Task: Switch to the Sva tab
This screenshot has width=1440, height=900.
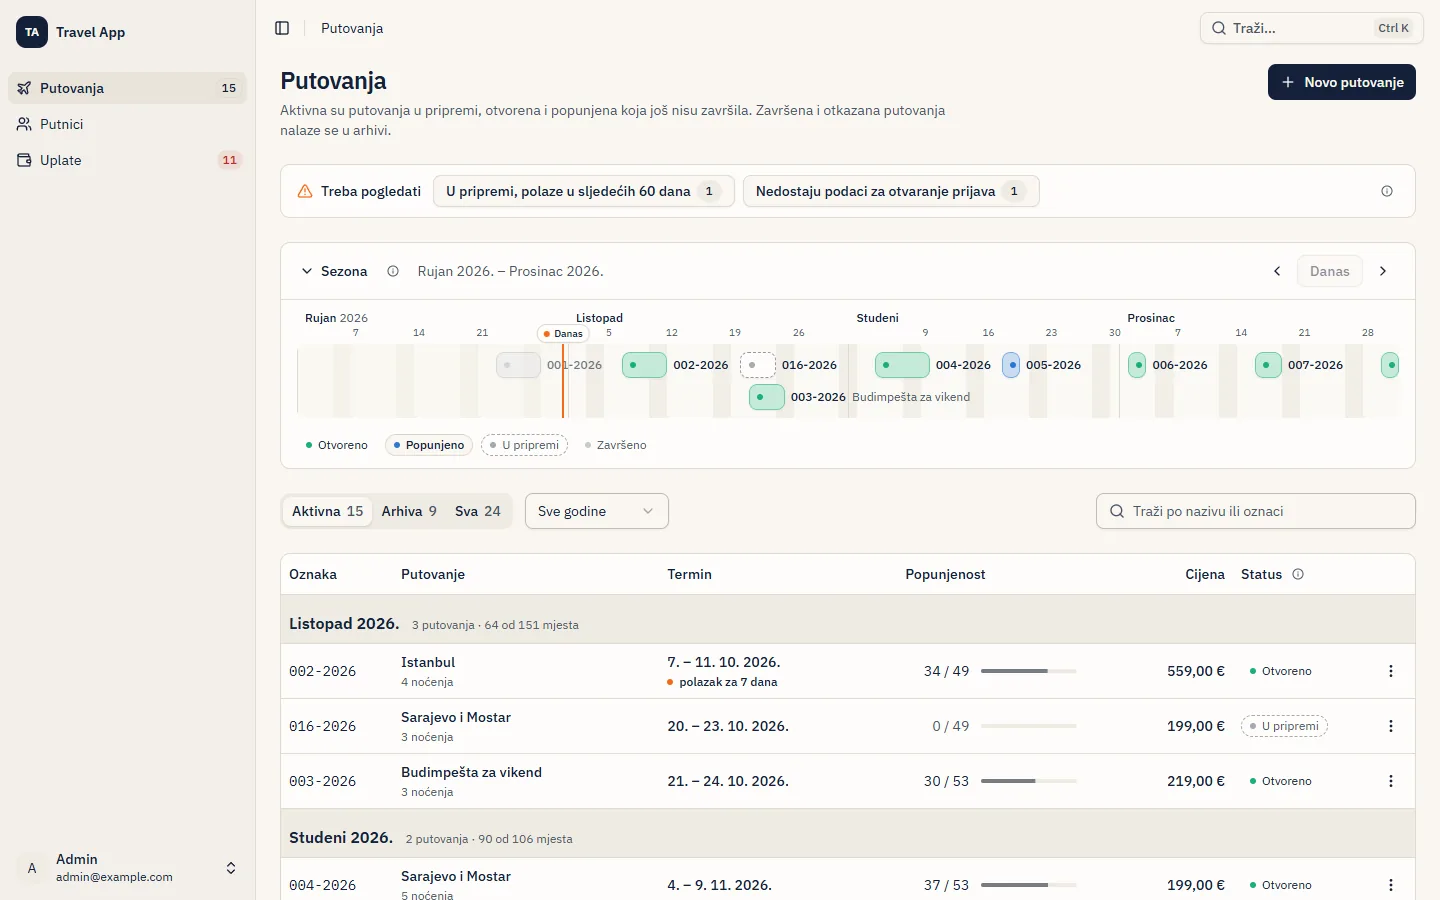Action: point(478,511)
